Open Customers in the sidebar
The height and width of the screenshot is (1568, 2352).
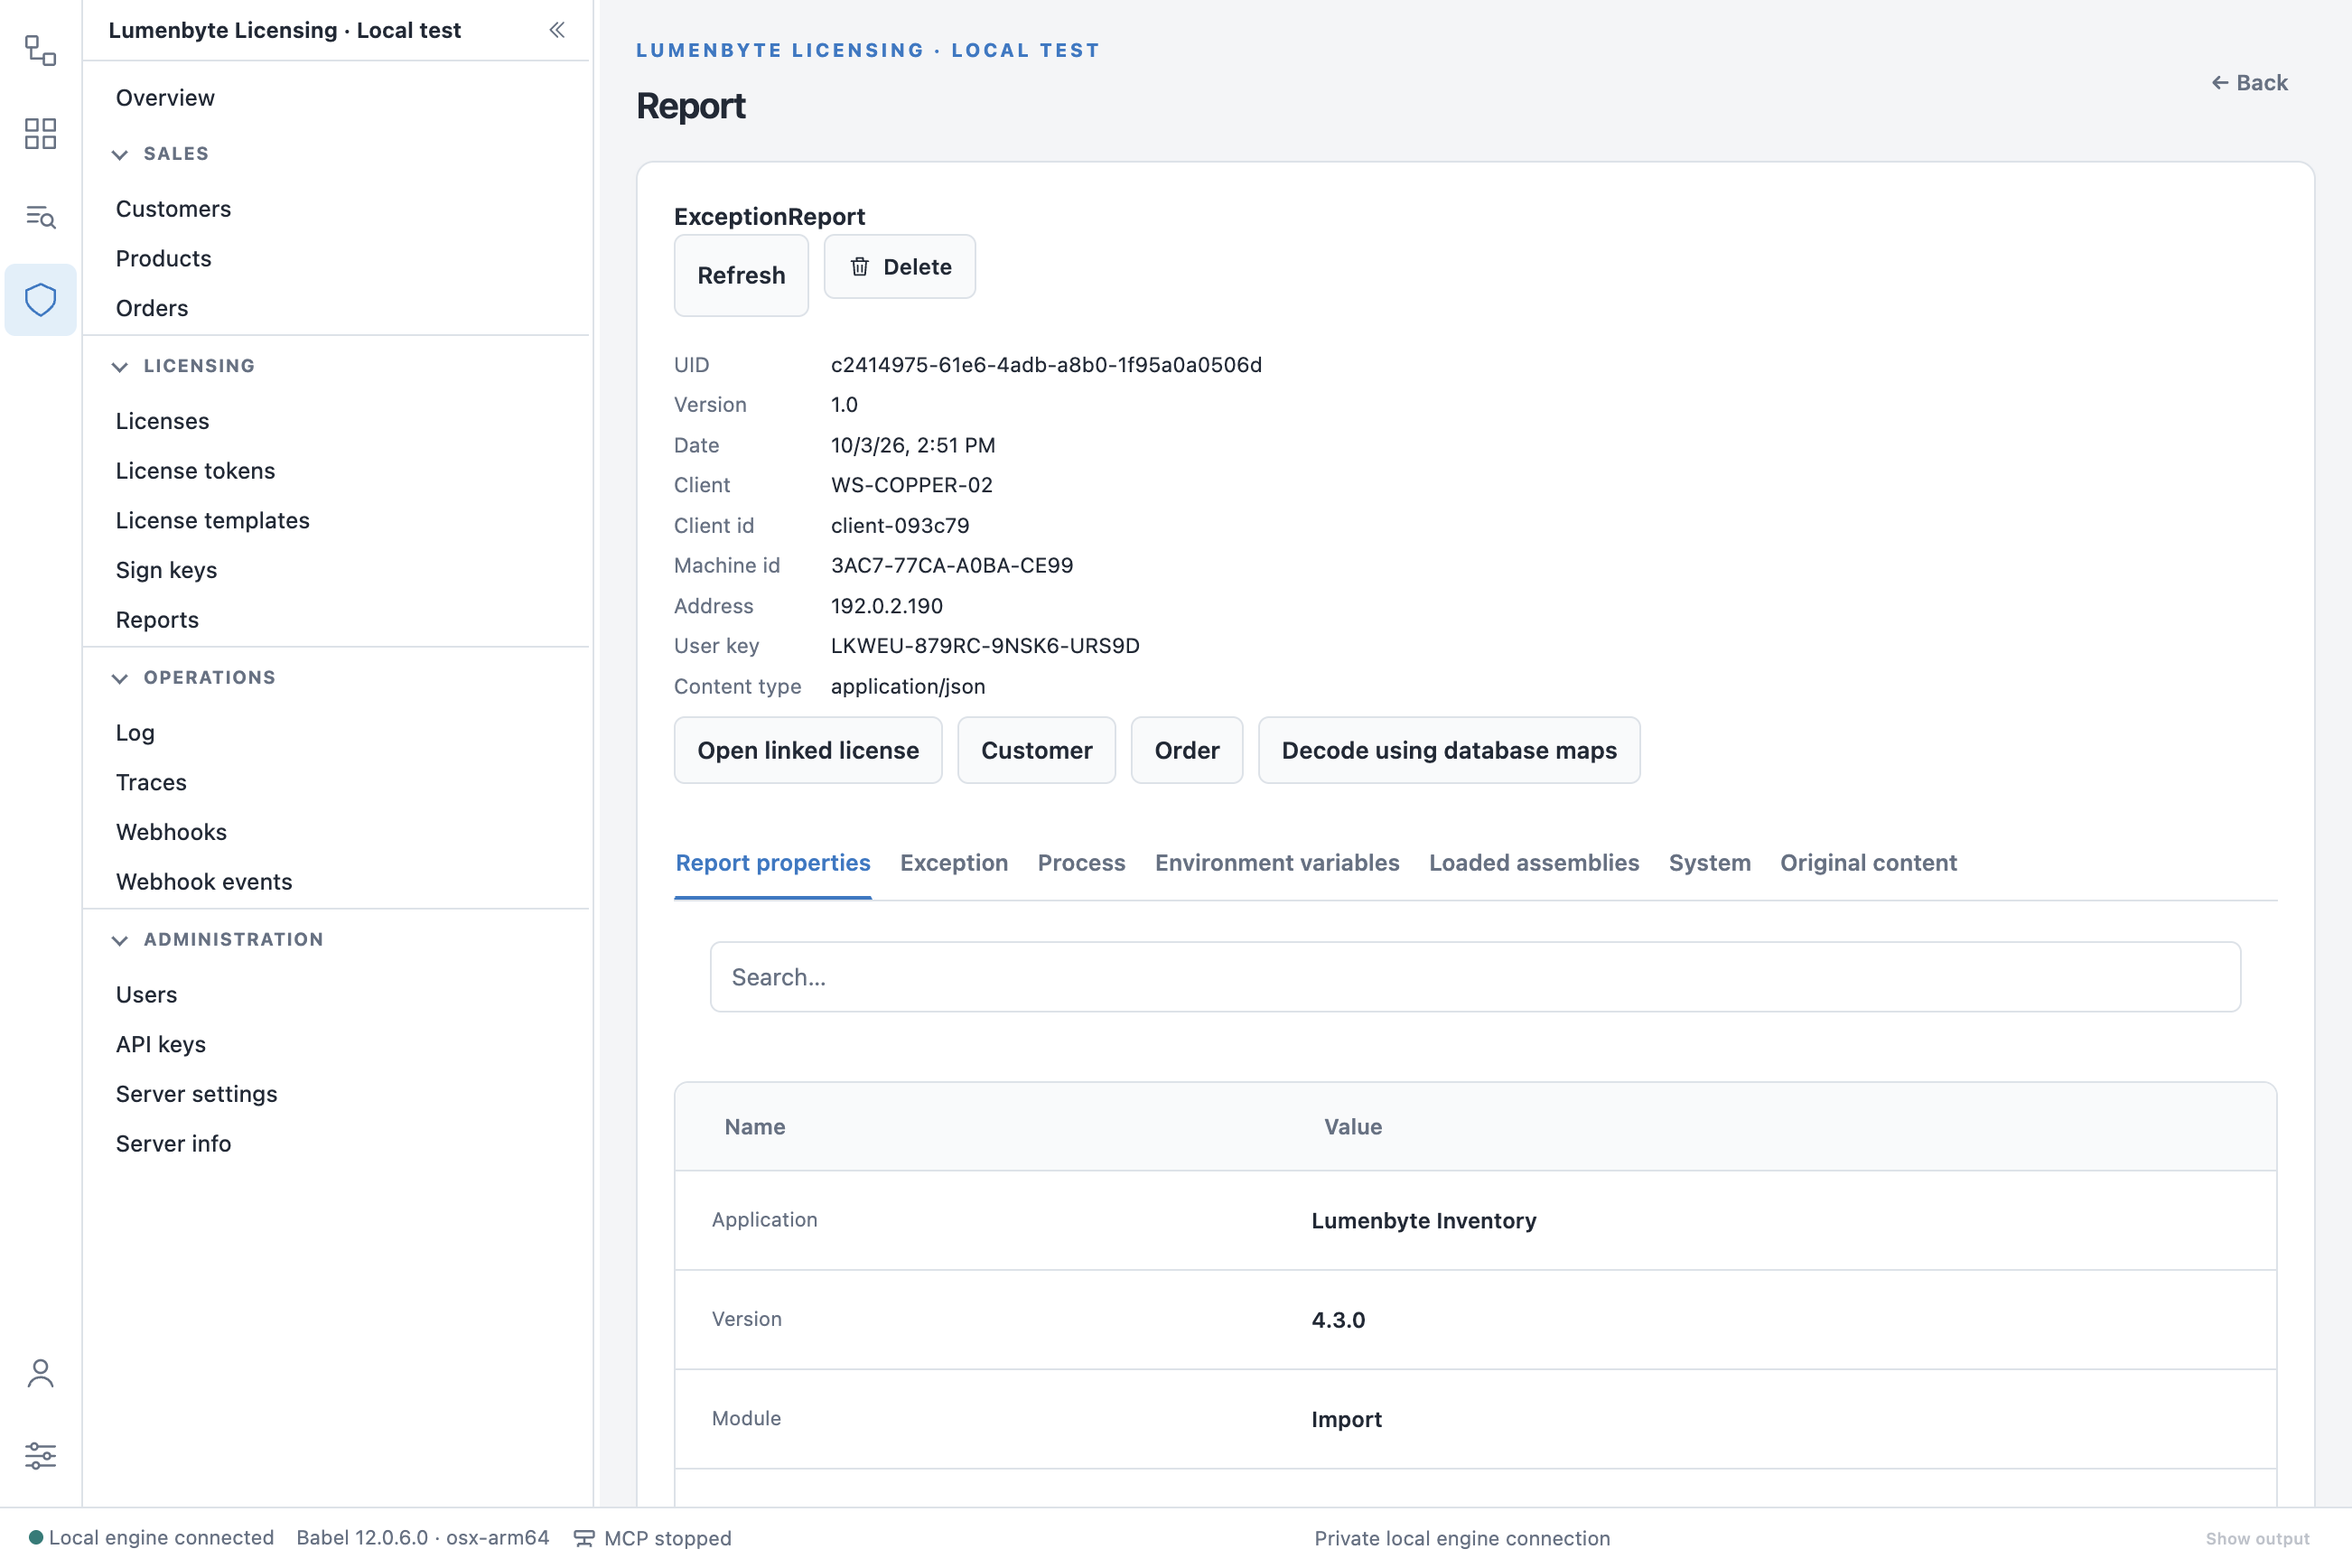coord(173,209)
